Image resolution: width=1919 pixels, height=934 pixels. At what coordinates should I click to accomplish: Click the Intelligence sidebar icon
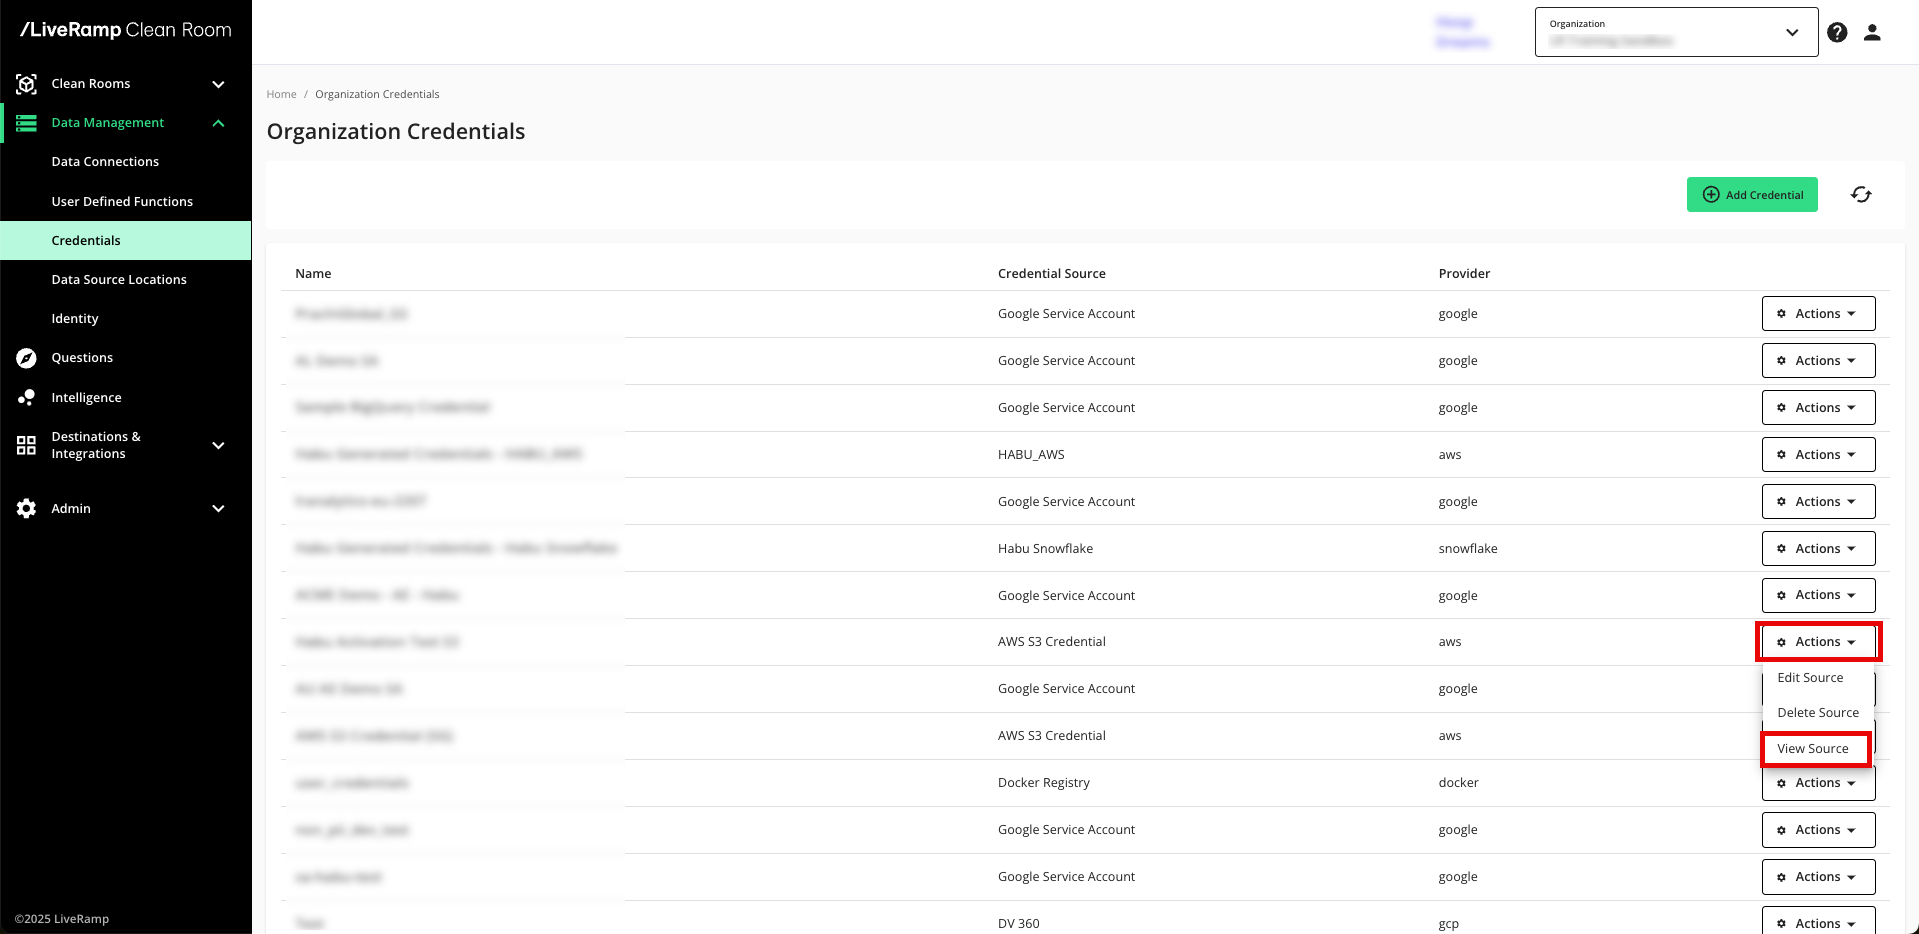[27, 398]
